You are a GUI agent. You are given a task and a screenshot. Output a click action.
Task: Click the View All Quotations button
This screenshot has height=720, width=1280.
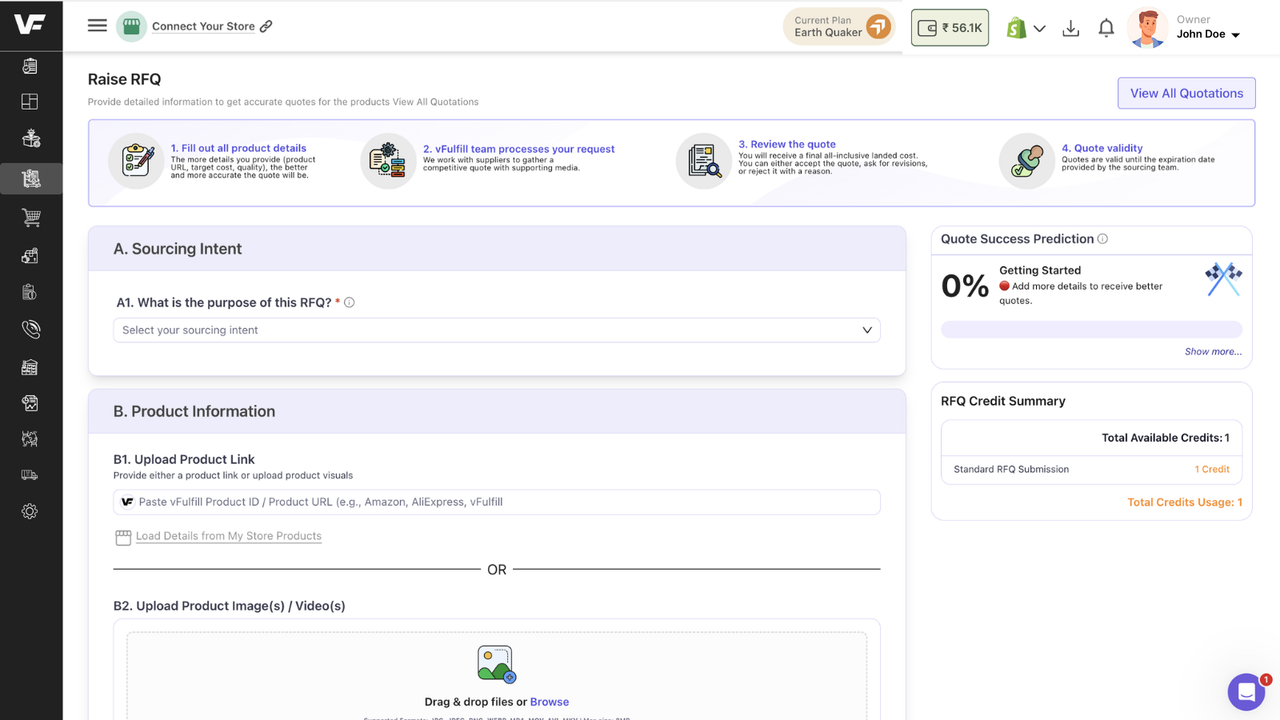(1186, 93)
